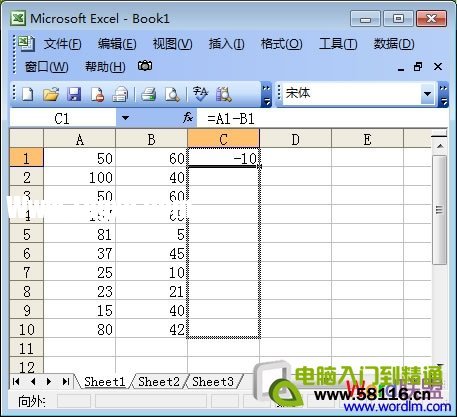Select column C header
The image size is (457, 417).
[x=223, y=139]
